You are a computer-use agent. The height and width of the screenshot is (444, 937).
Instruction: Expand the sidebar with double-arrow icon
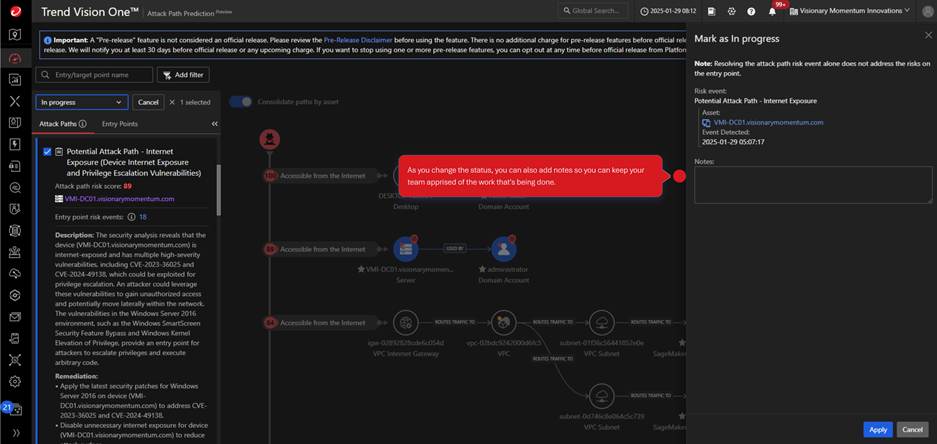pos(16,433)
